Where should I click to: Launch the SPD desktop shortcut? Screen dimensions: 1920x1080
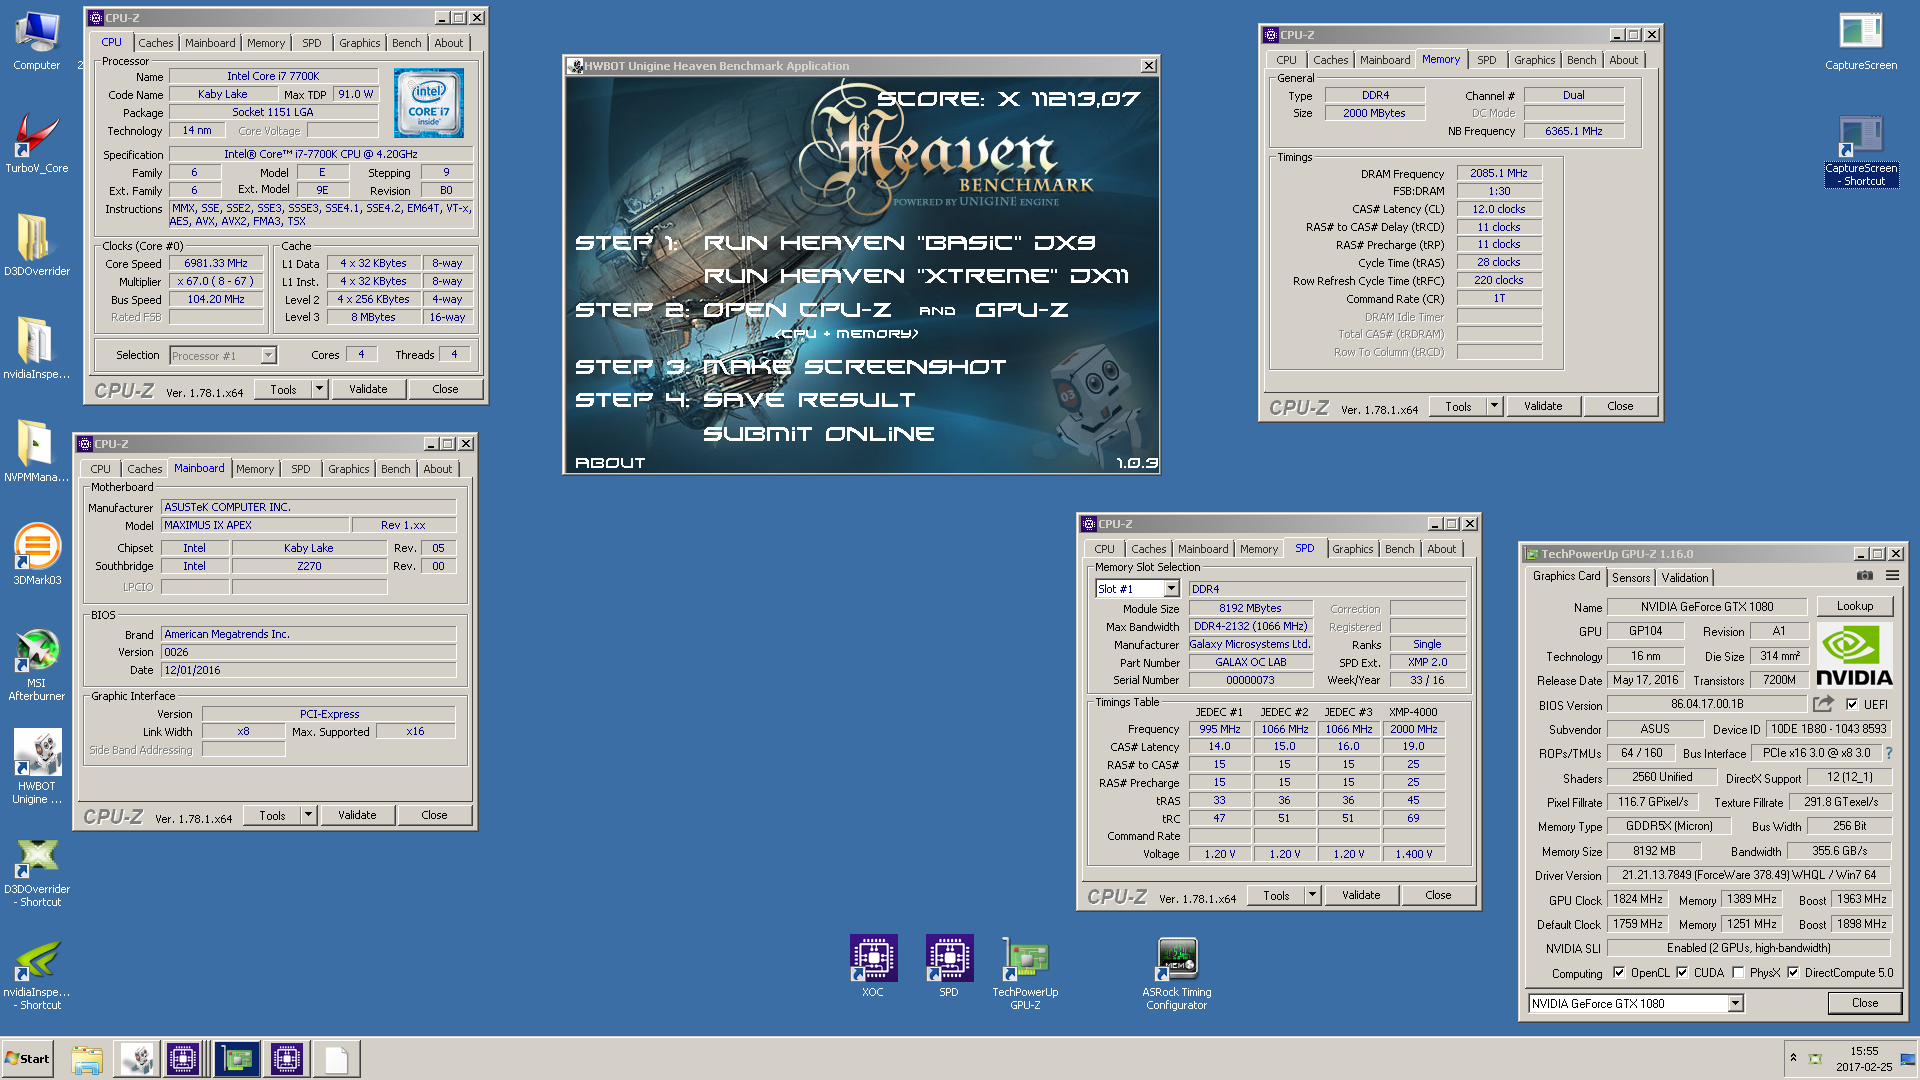[x=949, y=967]
